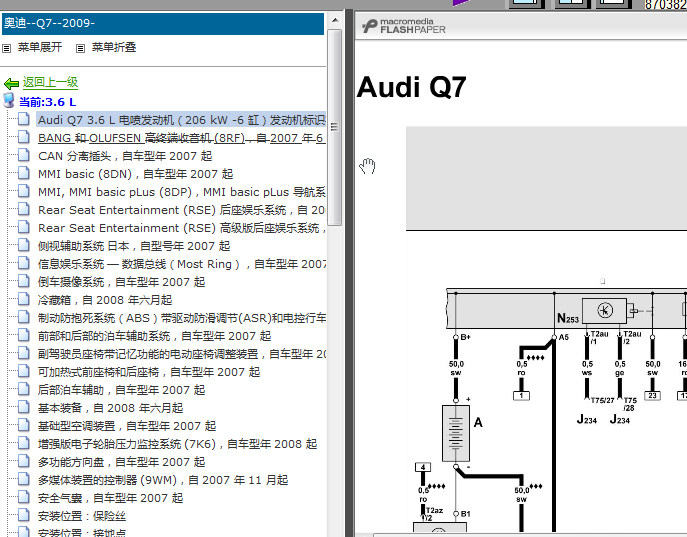The image size is (687, 537).
Task: Click the 当前:3.6 L computer icon
Action: pos(9,100)
